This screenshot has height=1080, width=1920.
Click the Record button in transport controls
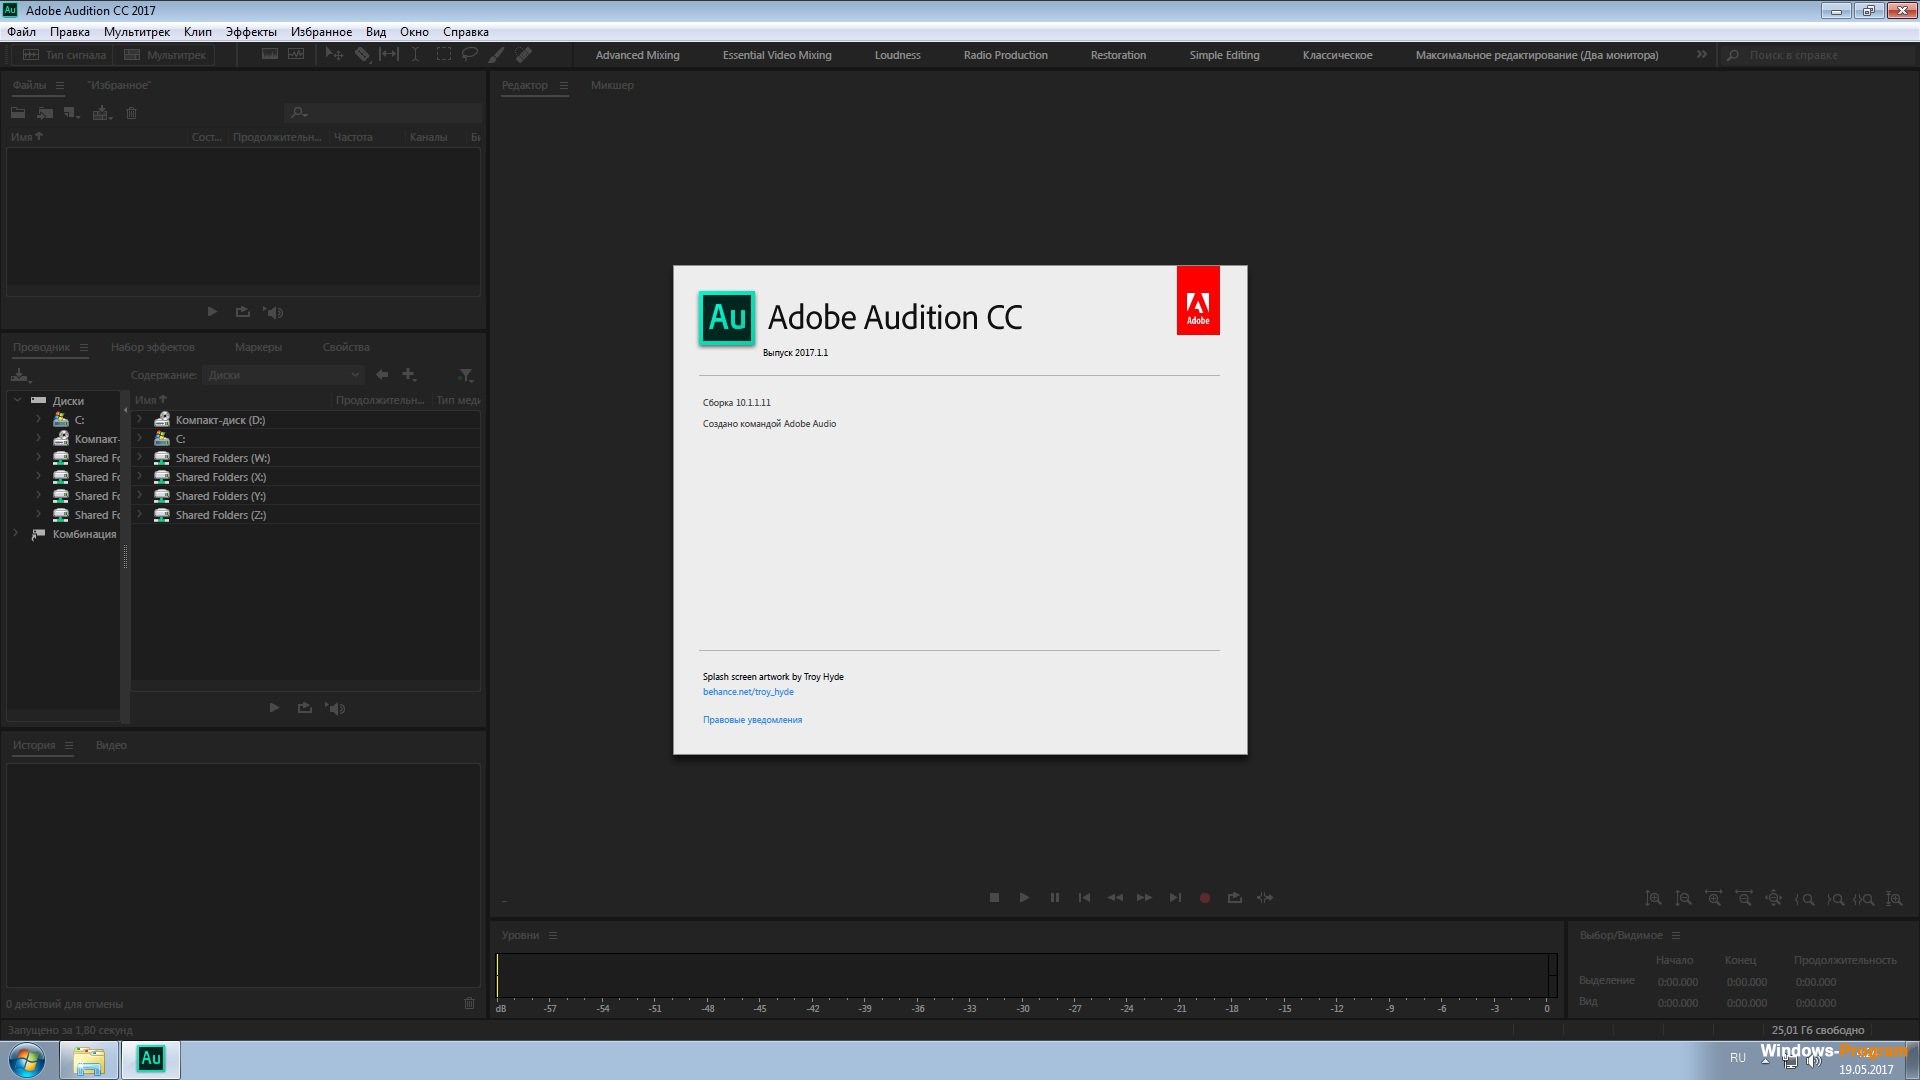1203,898
